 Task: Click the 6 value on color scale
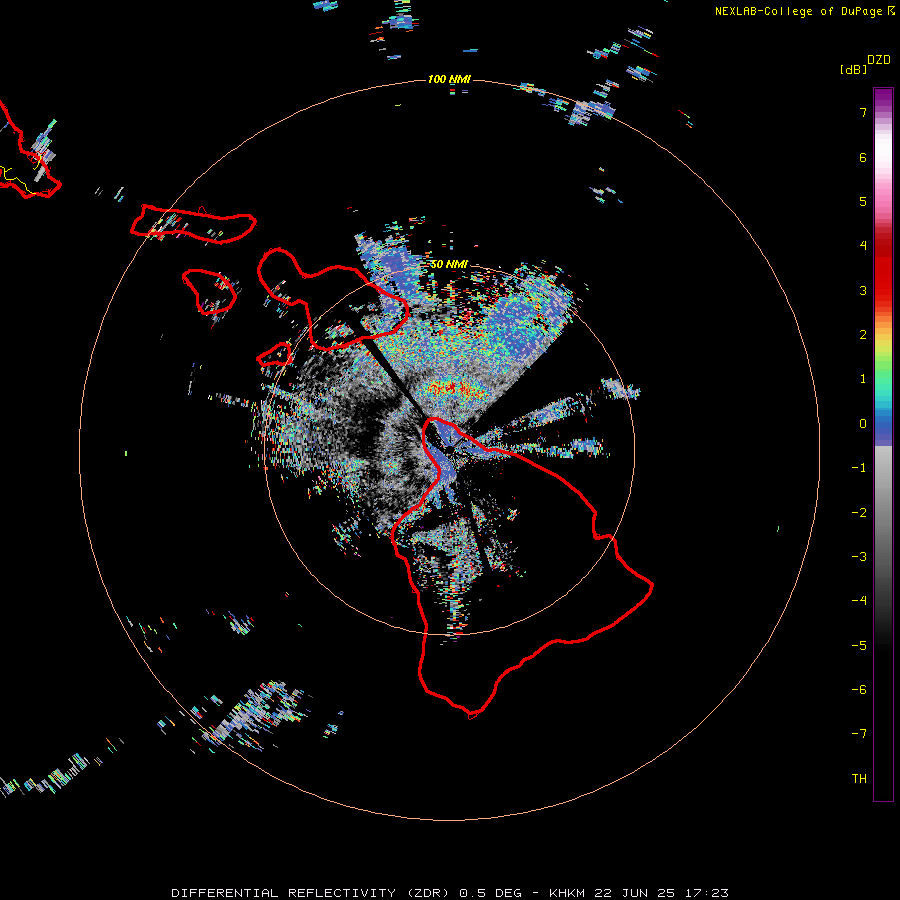coord(863,157)
